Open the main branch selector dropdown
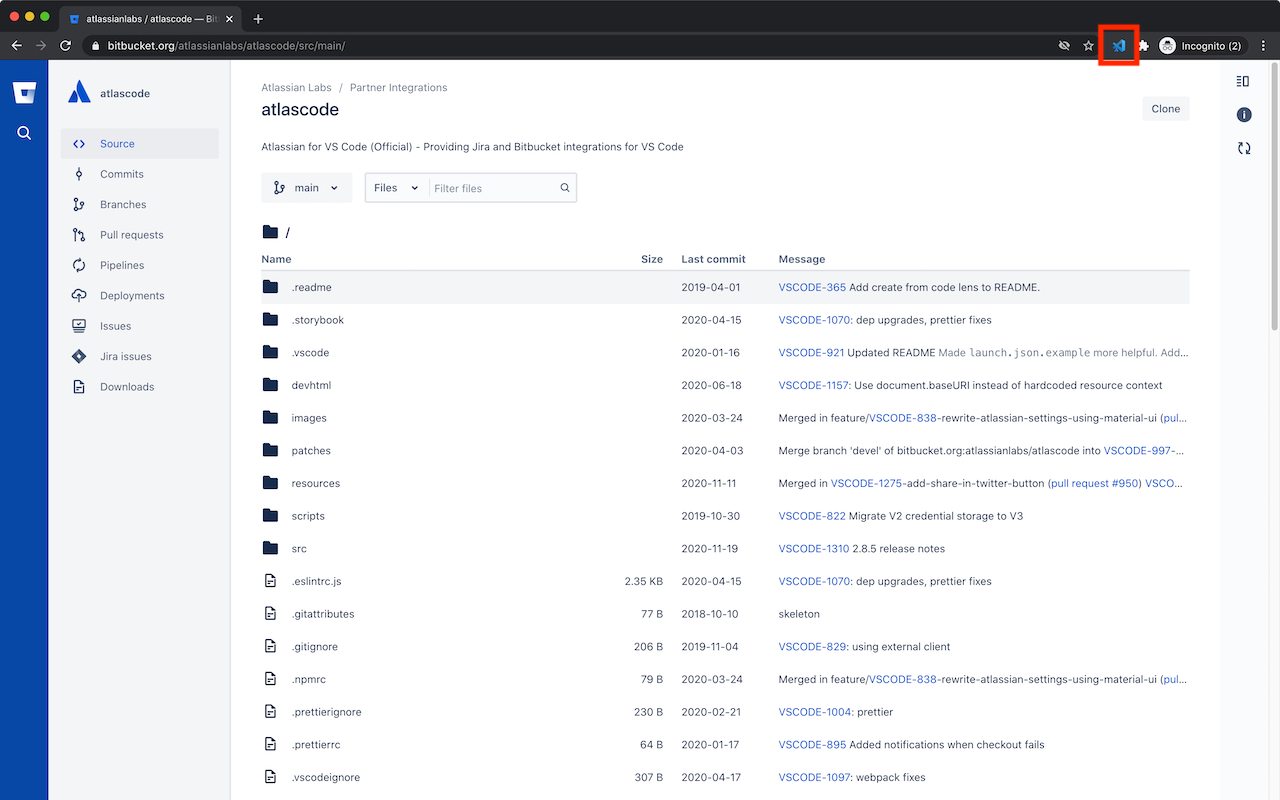 (x=307, y=188)
